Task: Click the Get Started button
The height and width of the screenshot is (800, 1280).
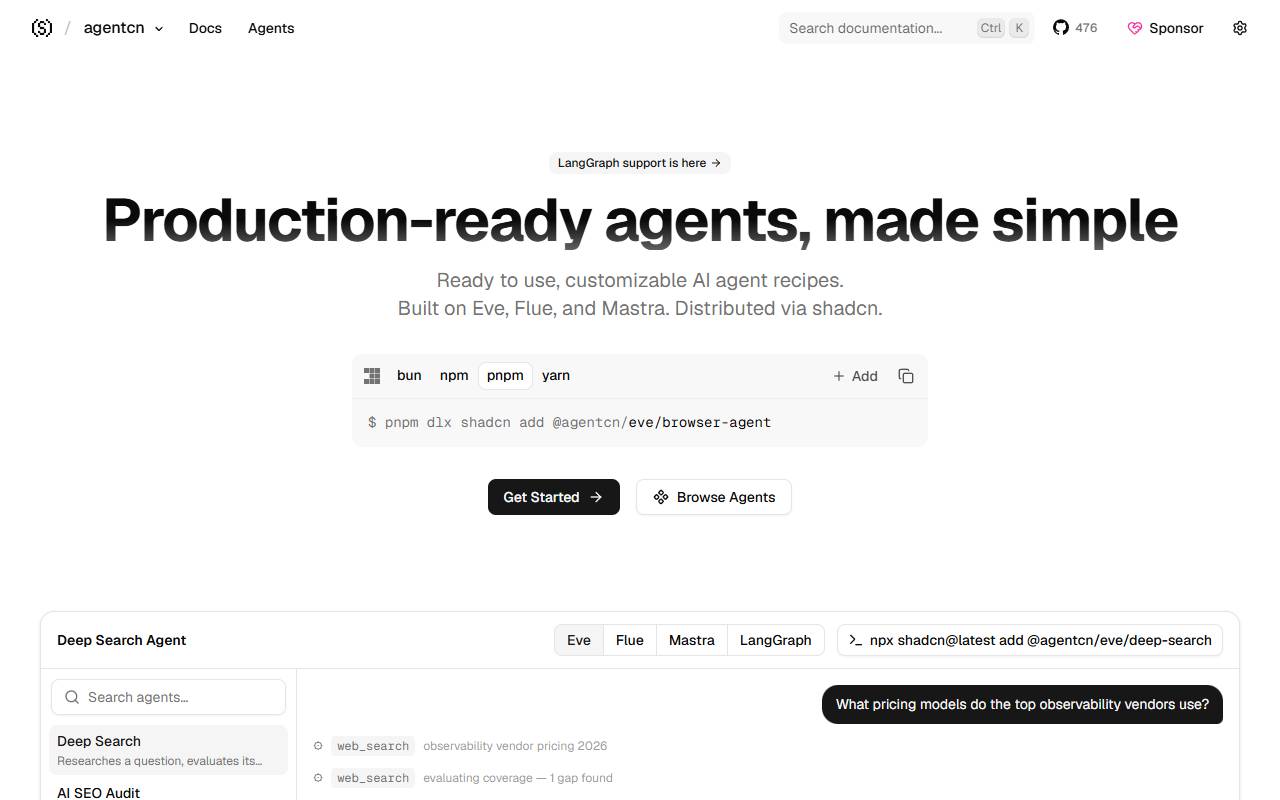Action: (x=554, y=497)
